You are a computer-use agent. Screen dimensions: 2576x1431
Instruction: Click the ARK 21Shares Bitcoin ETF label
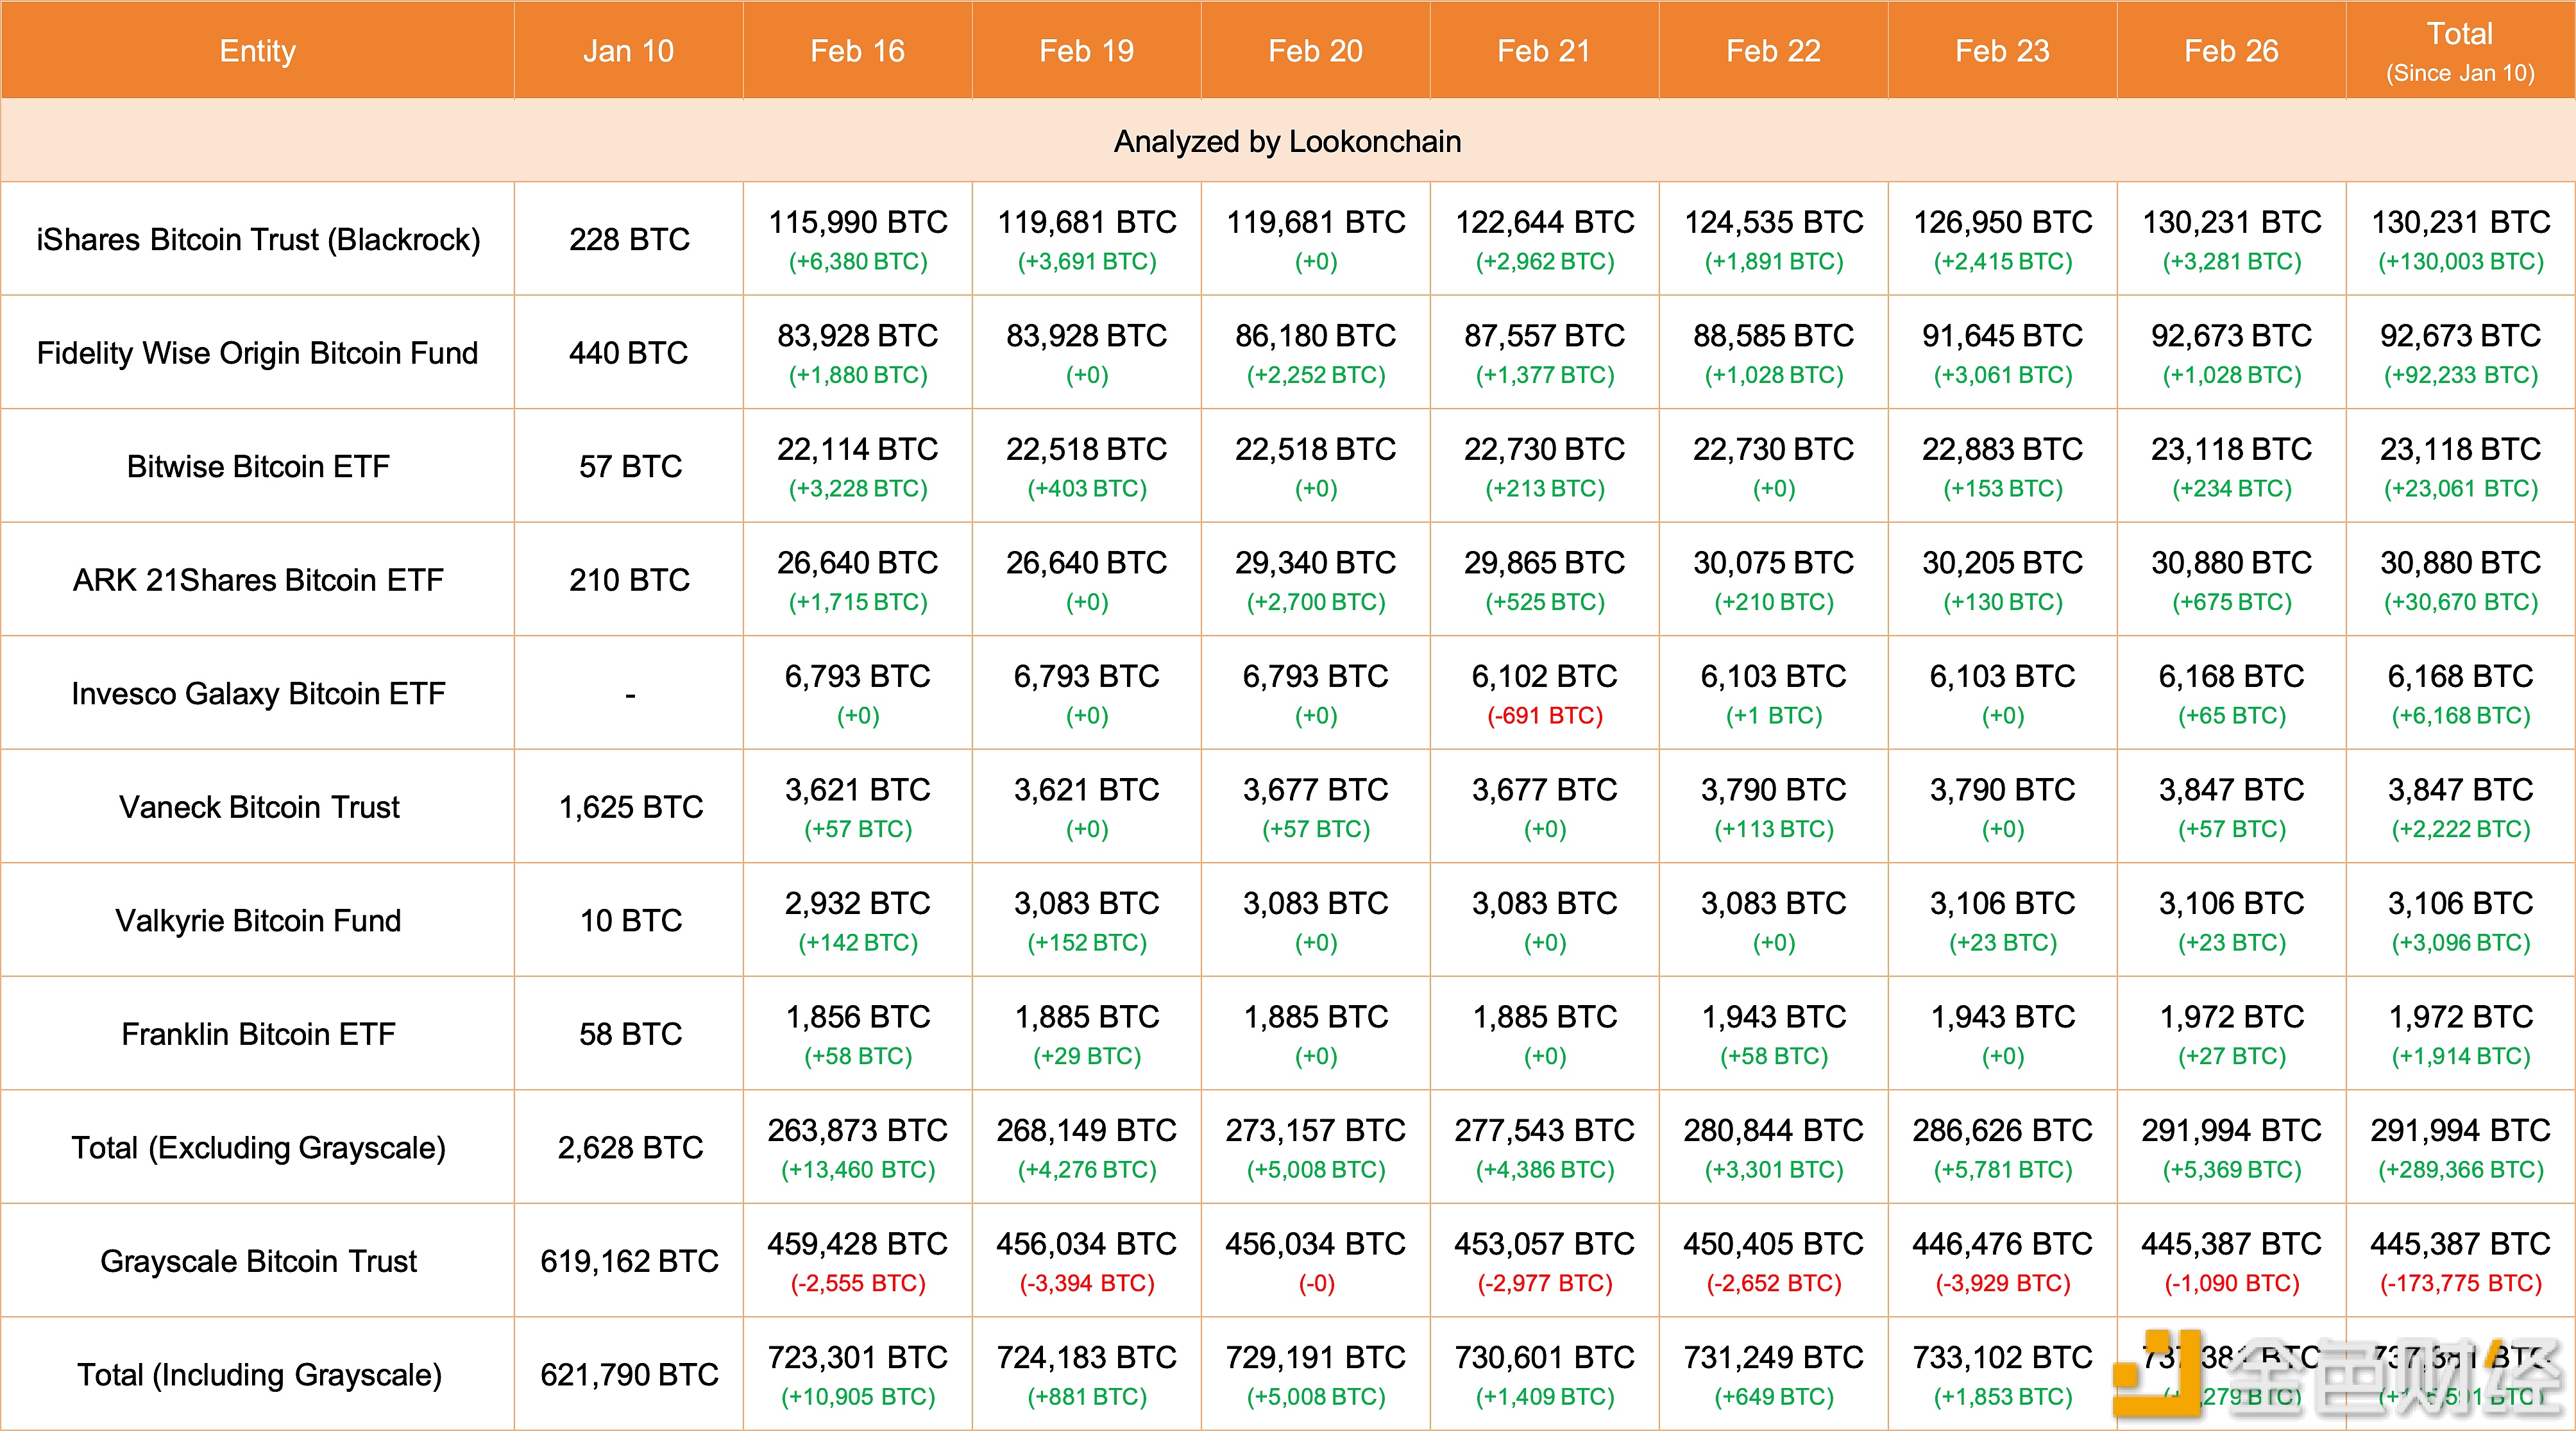(x=258, y=580)
